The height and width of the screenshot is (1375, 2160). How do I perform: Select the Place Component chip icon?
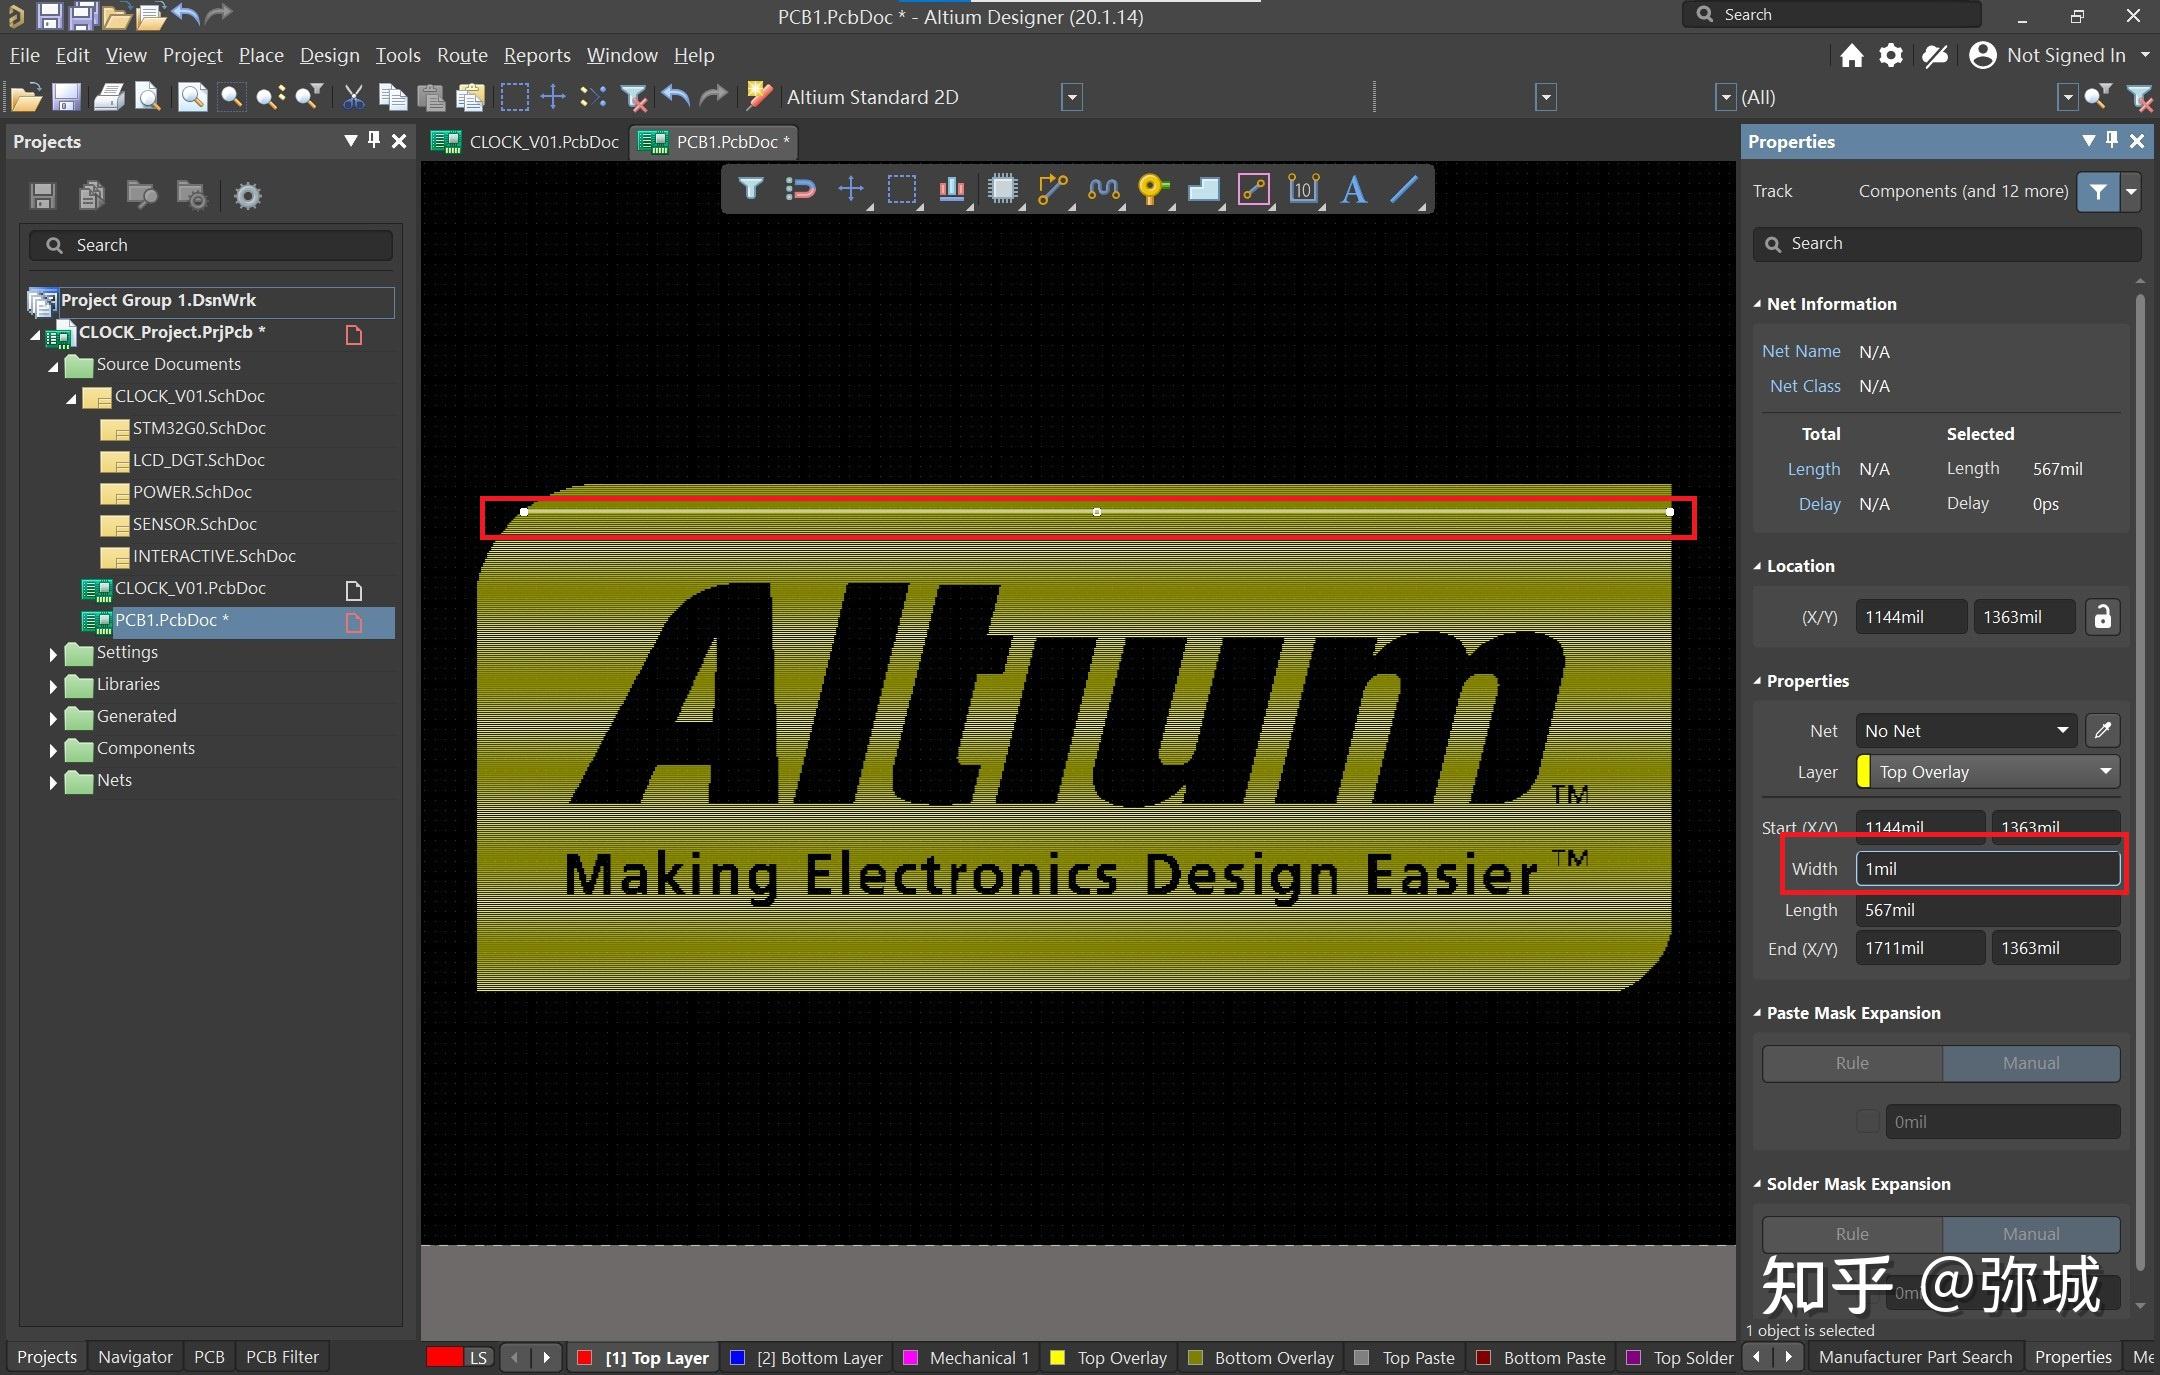click(x=1001, y=189)
